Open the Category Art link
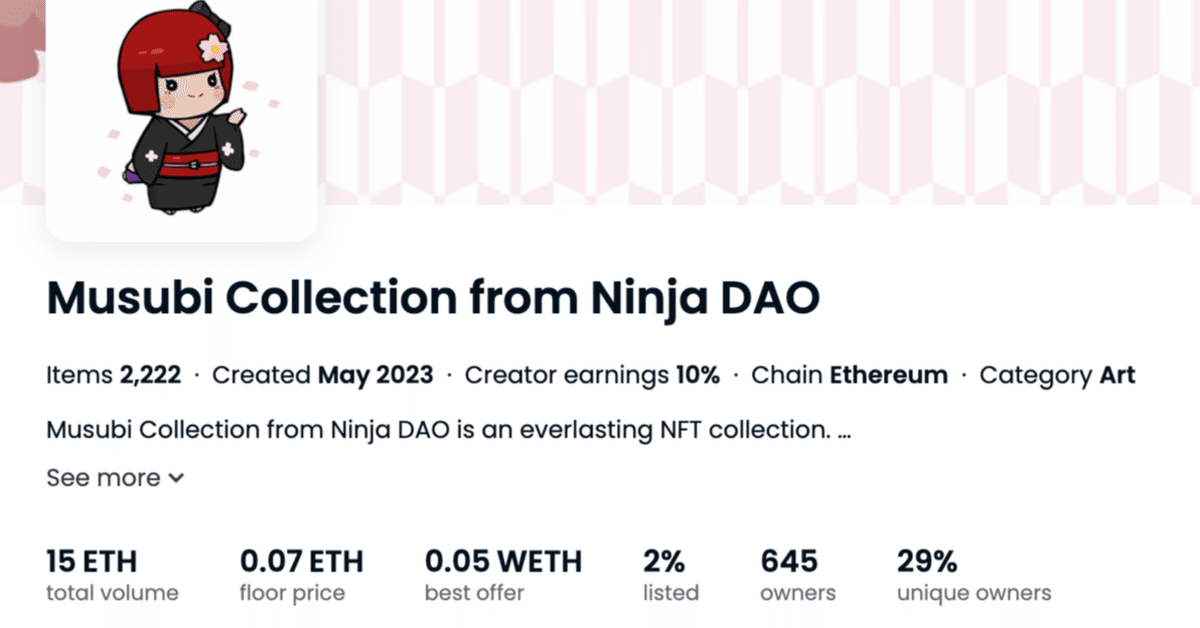Viewport: 1200px width, 628px height. coord(1057,376)
